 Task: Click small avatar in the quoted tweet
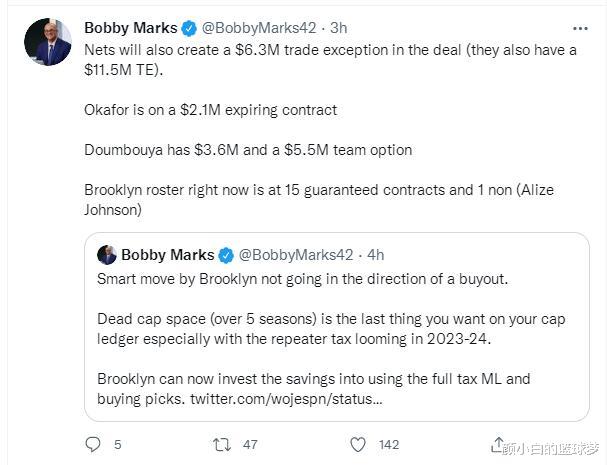(x=107, y=255)
